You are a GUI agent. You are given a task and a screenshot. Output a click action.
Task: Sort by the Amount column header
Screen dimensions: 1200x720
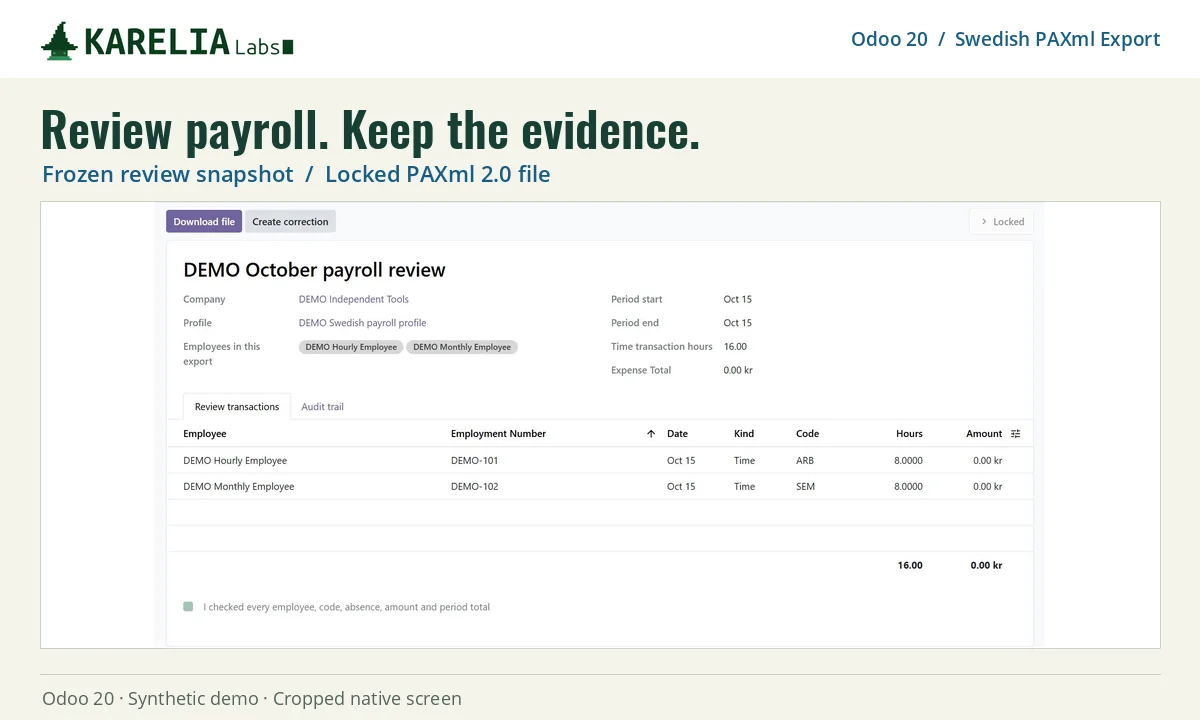click(x=984, y=434)
